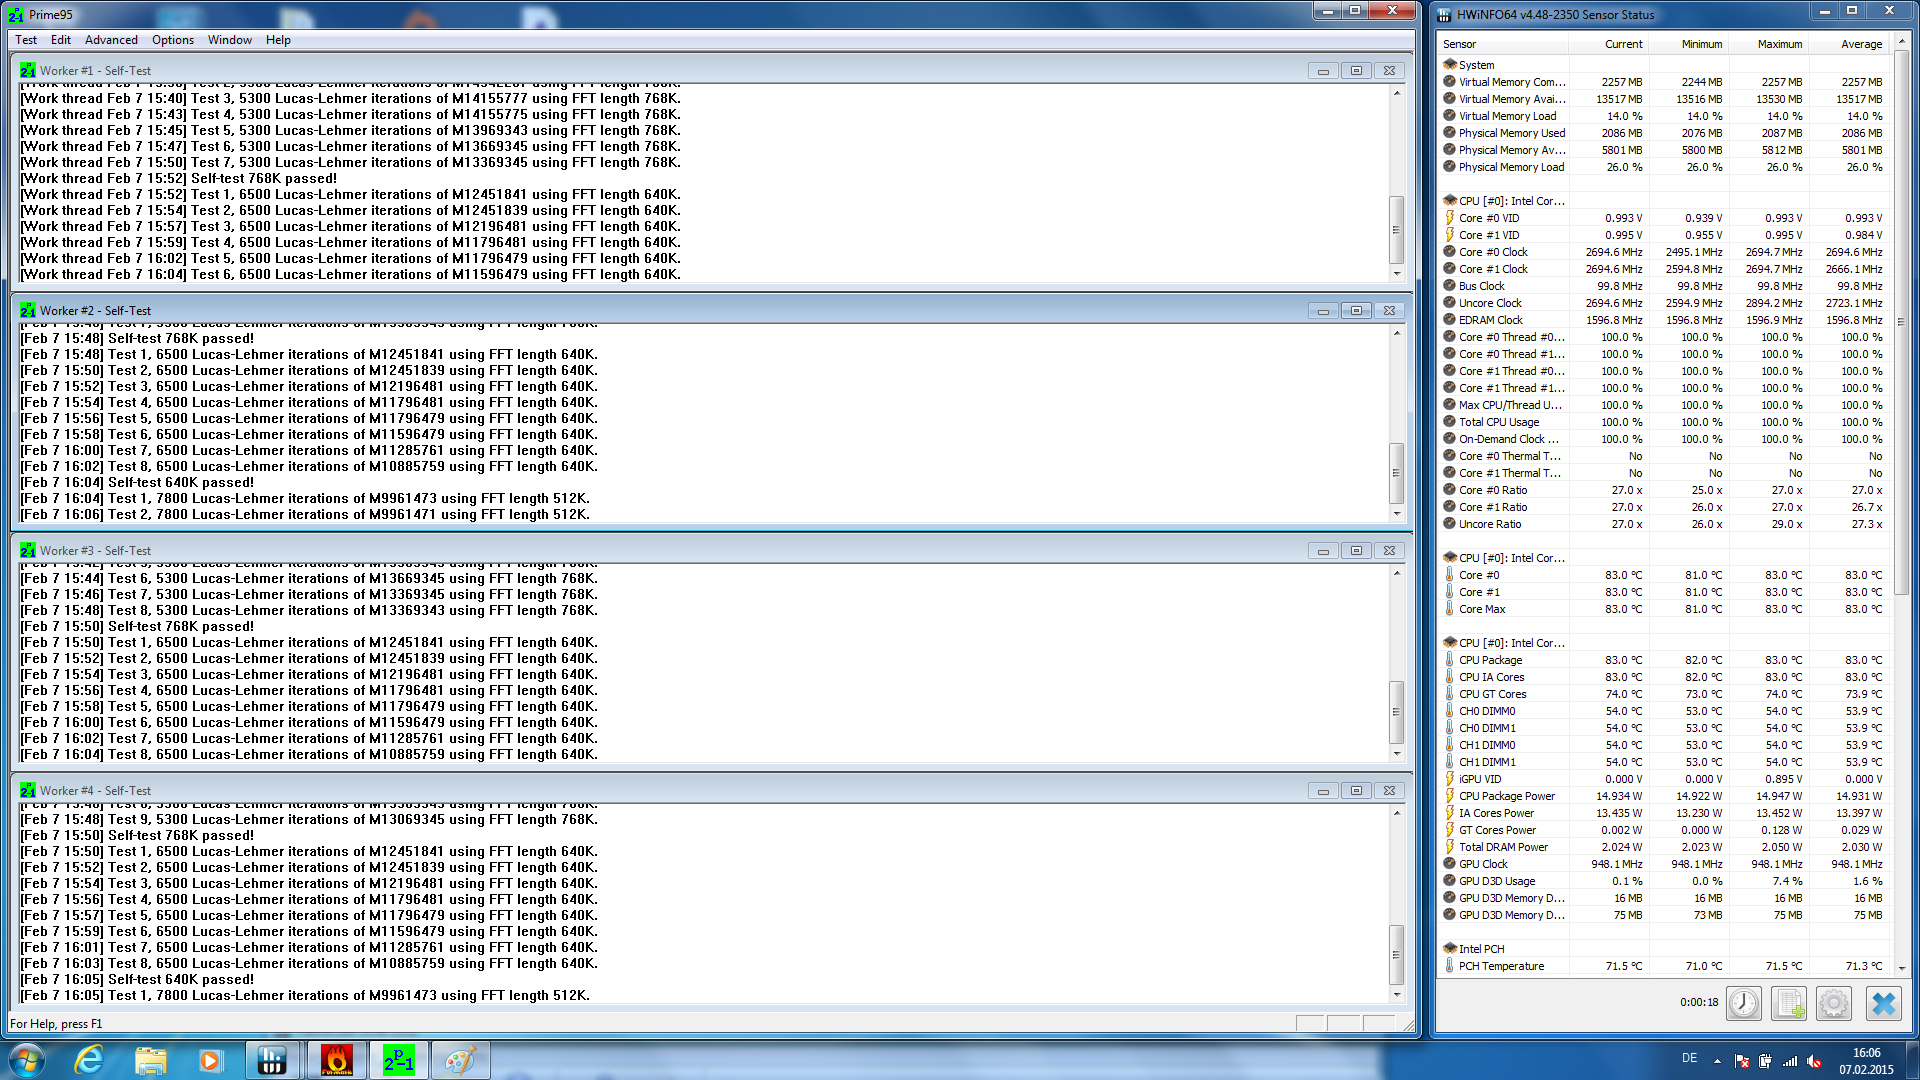Click Worker #4 scroll up arrow

pyautogui.click(x=1397, y=813)
